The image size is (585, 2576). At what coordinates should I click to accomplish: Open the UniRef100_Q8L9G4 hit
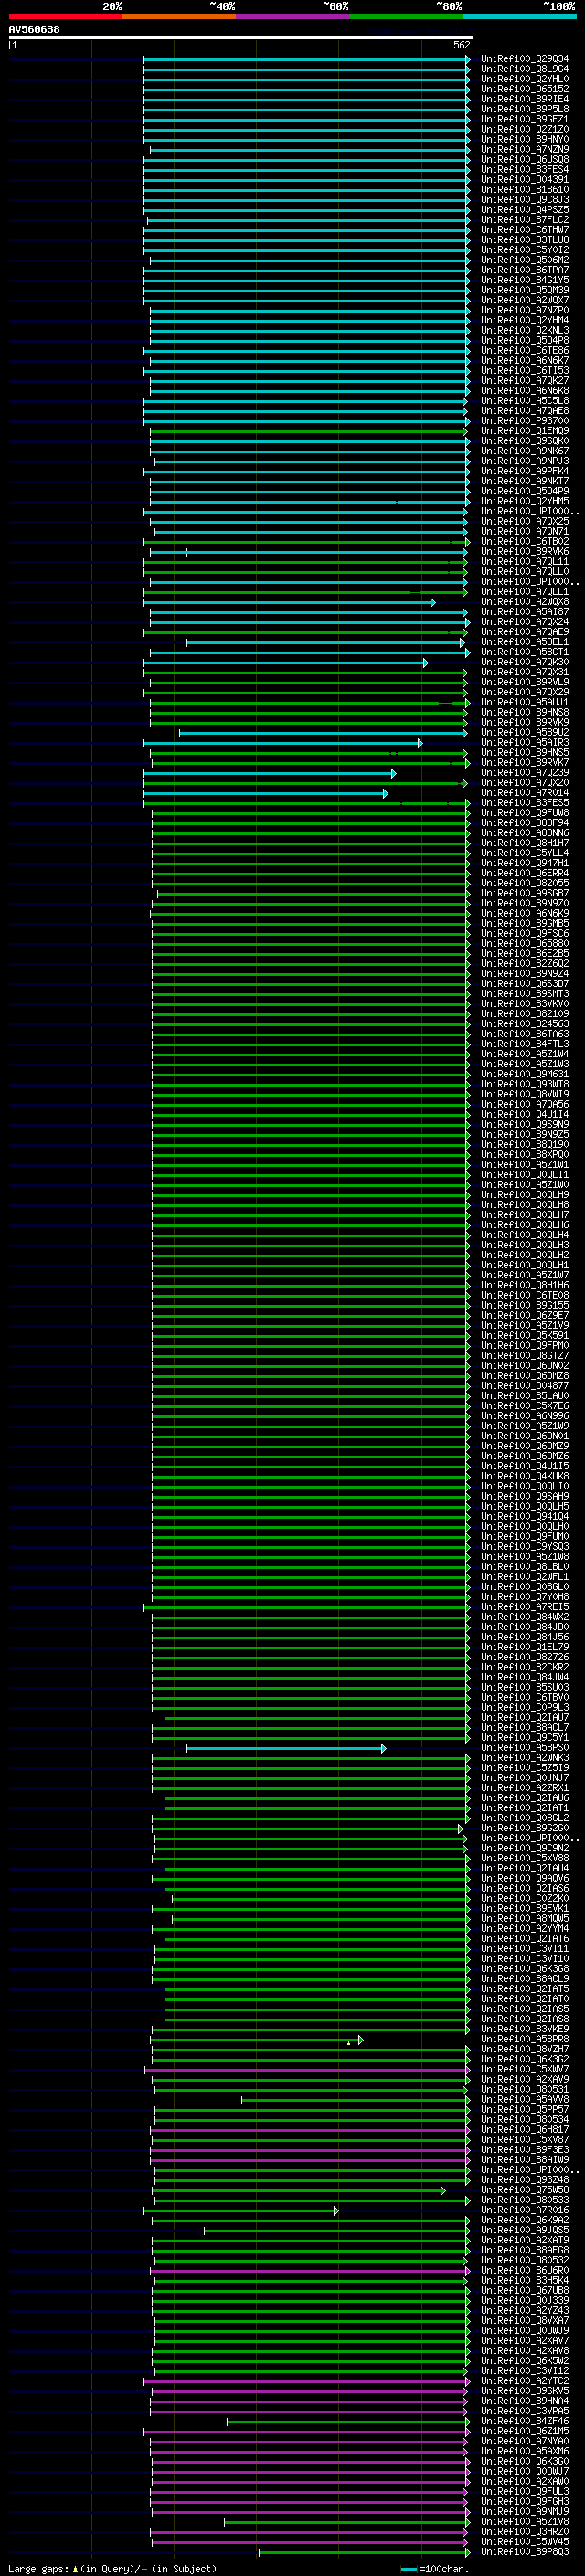[524, 69]
